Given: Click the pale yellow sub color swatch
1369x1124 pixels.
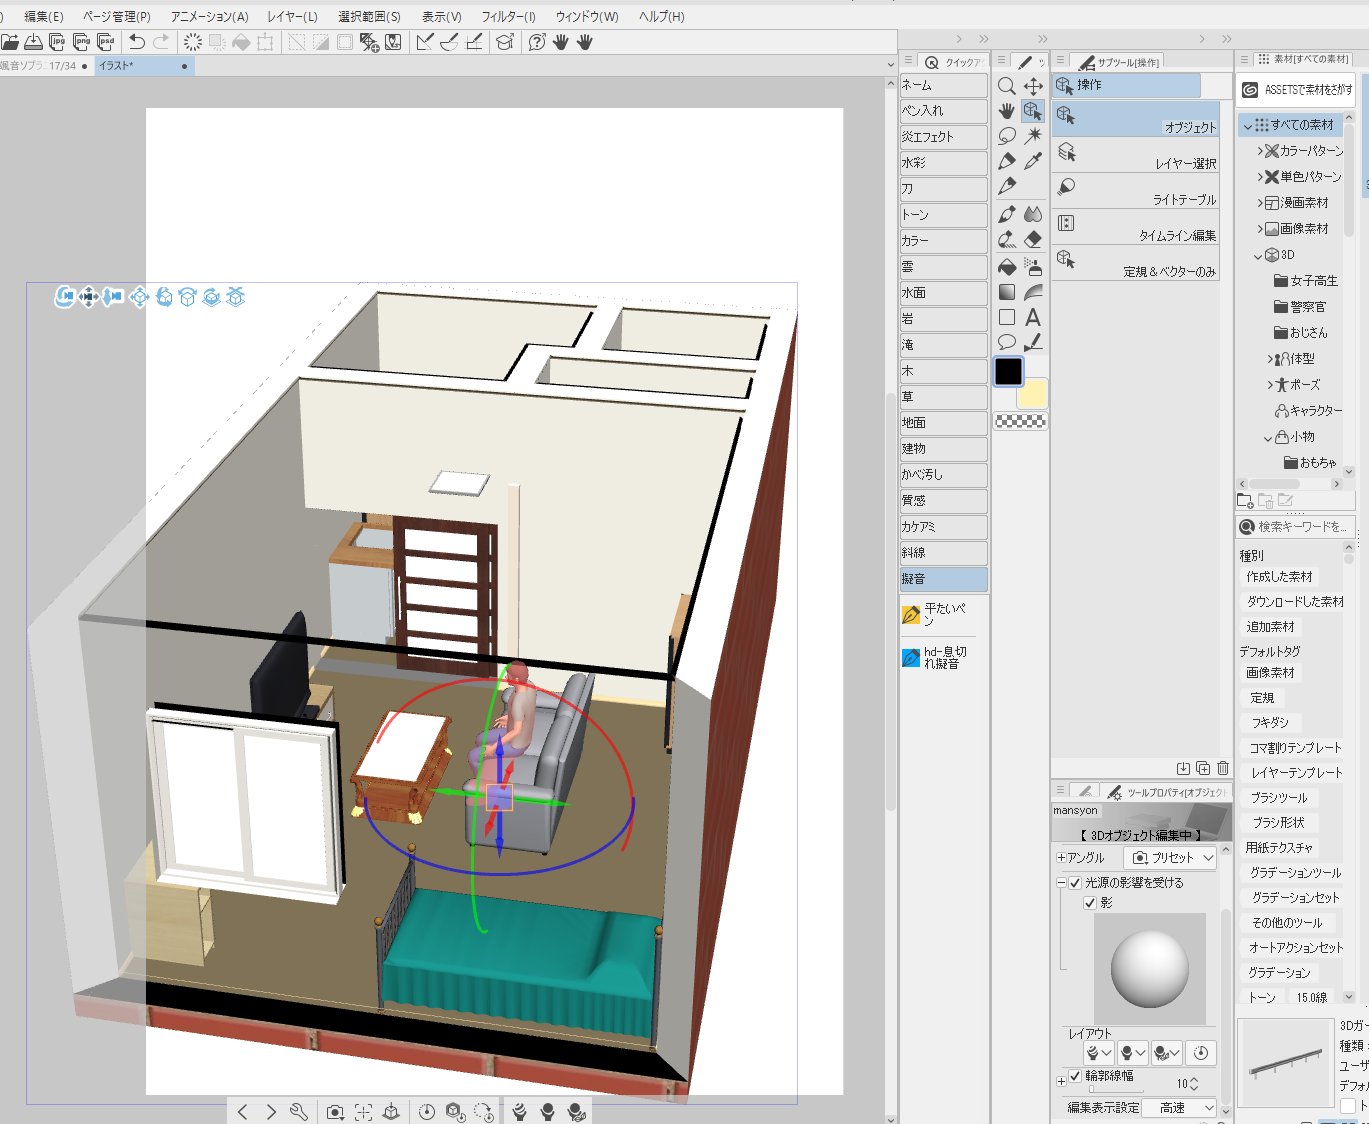Looking at the screenshot, I should (1032, 393).
